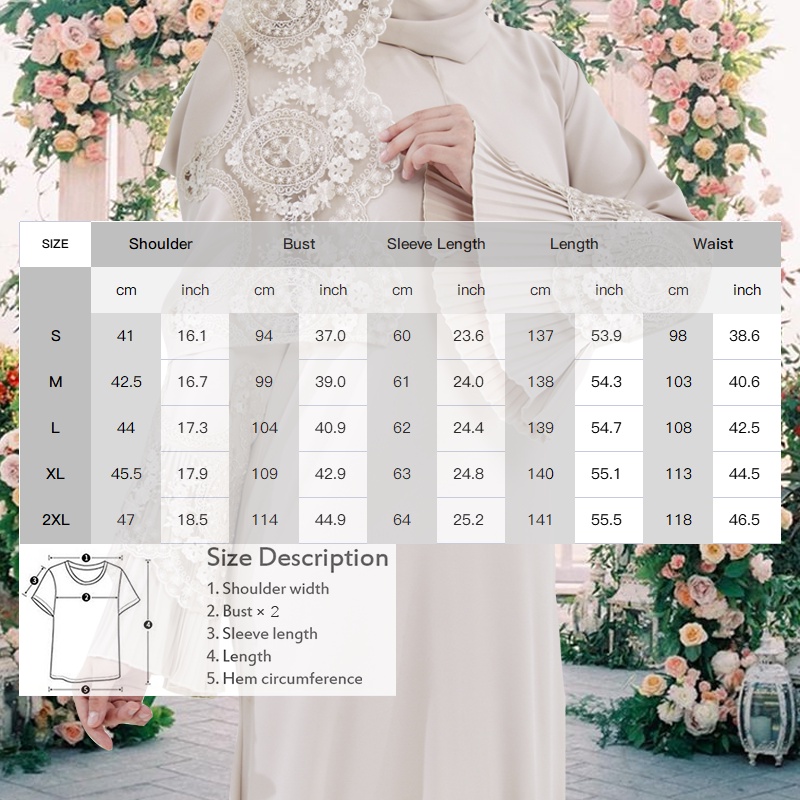Image resolution: width=800 pixels, height=800 pixels.
Task: Click the Length column header
Action: tap(574, 244)
